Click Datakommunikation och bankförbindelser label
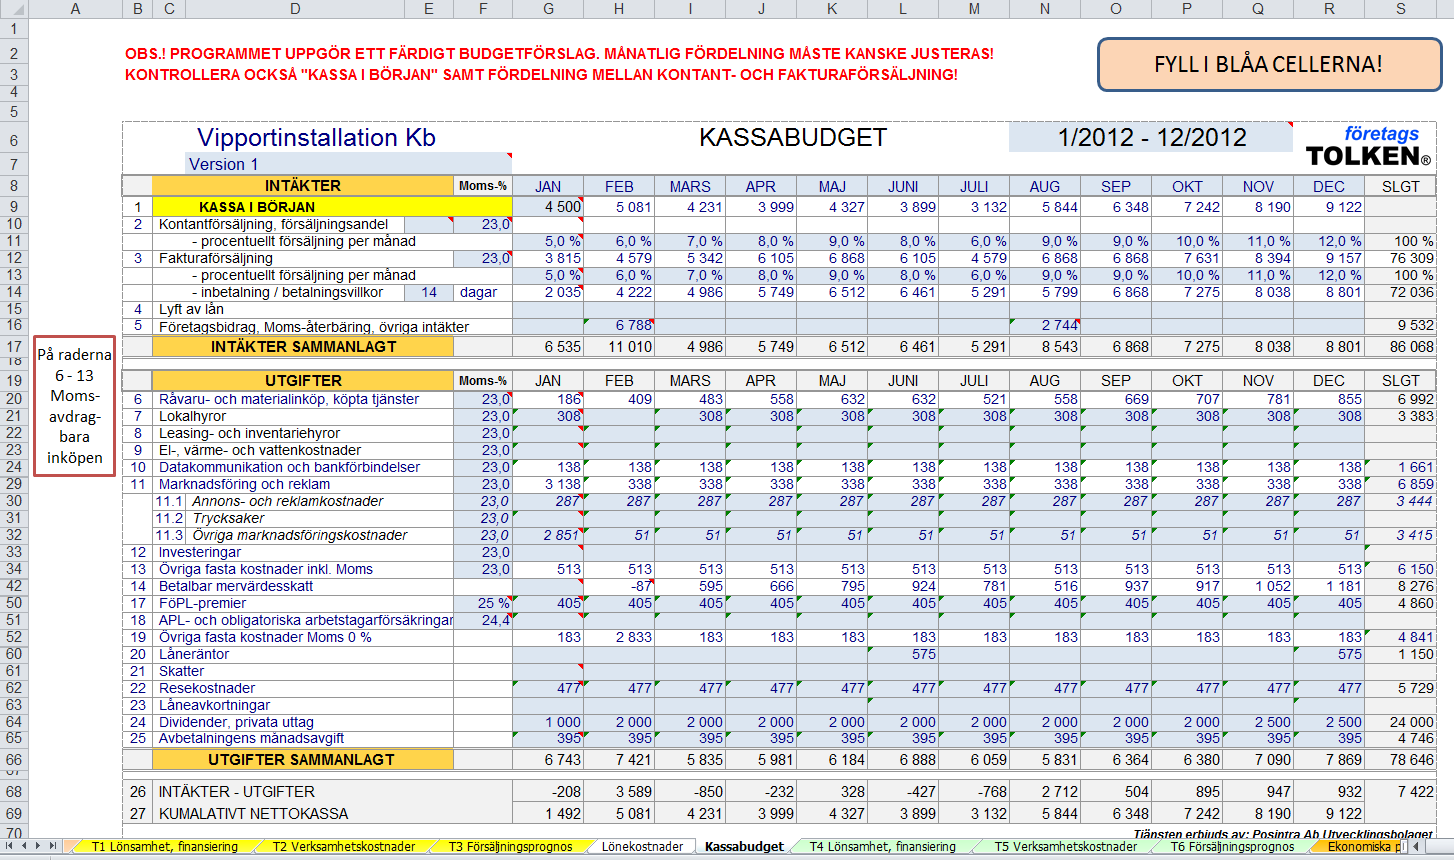 click(290, 467)
